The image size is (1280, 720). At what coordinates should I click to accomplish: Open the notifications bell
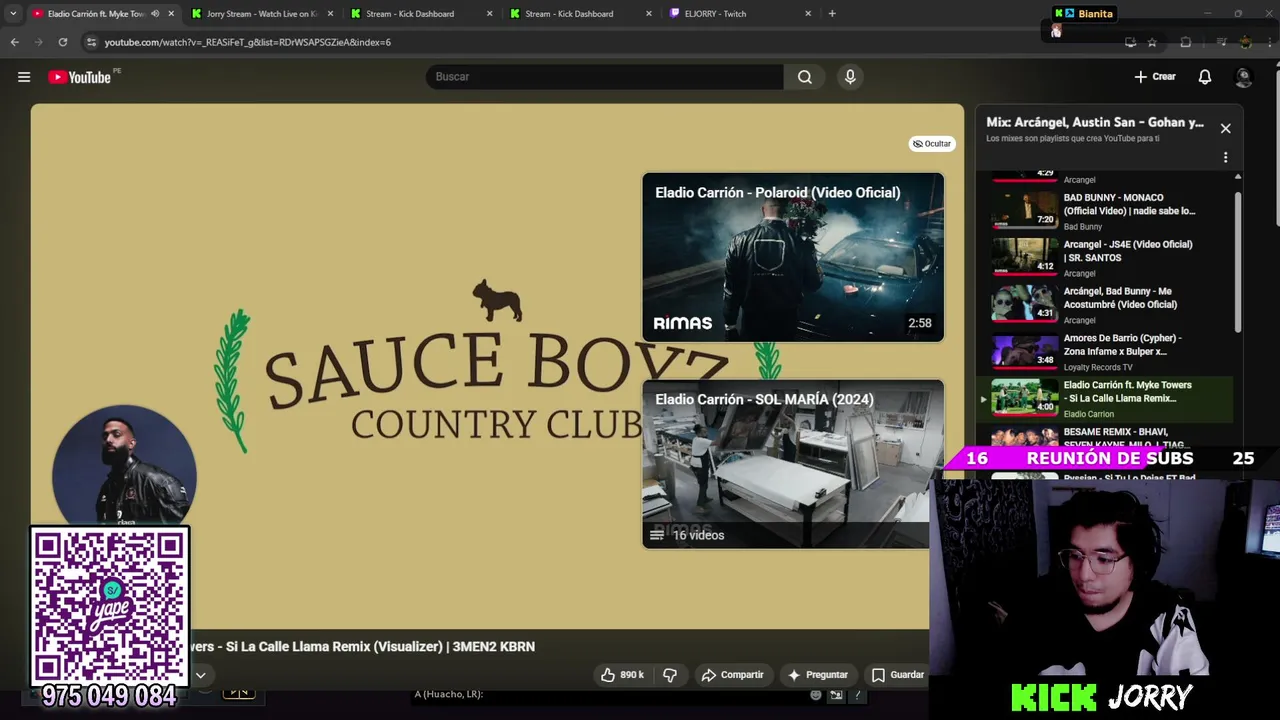click(1205, 77)
